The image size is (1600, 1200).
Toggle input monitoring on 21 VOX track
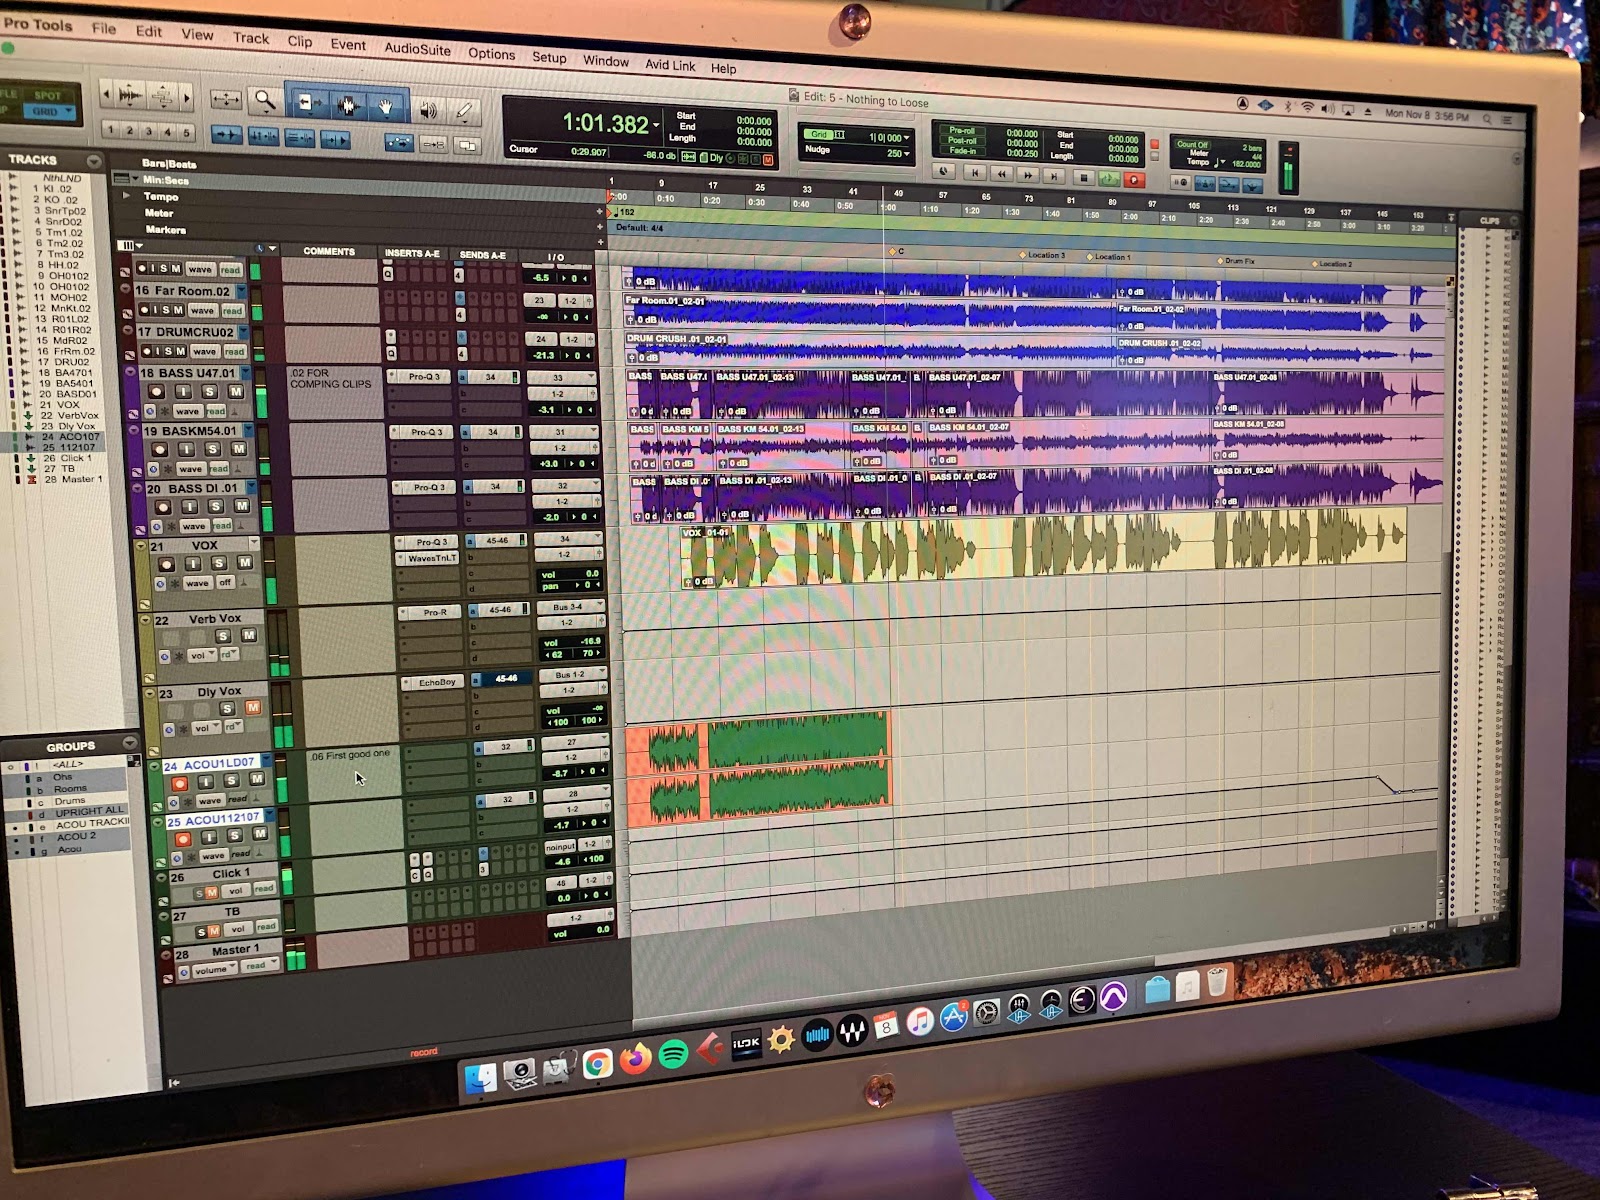[x=193, y=564]
